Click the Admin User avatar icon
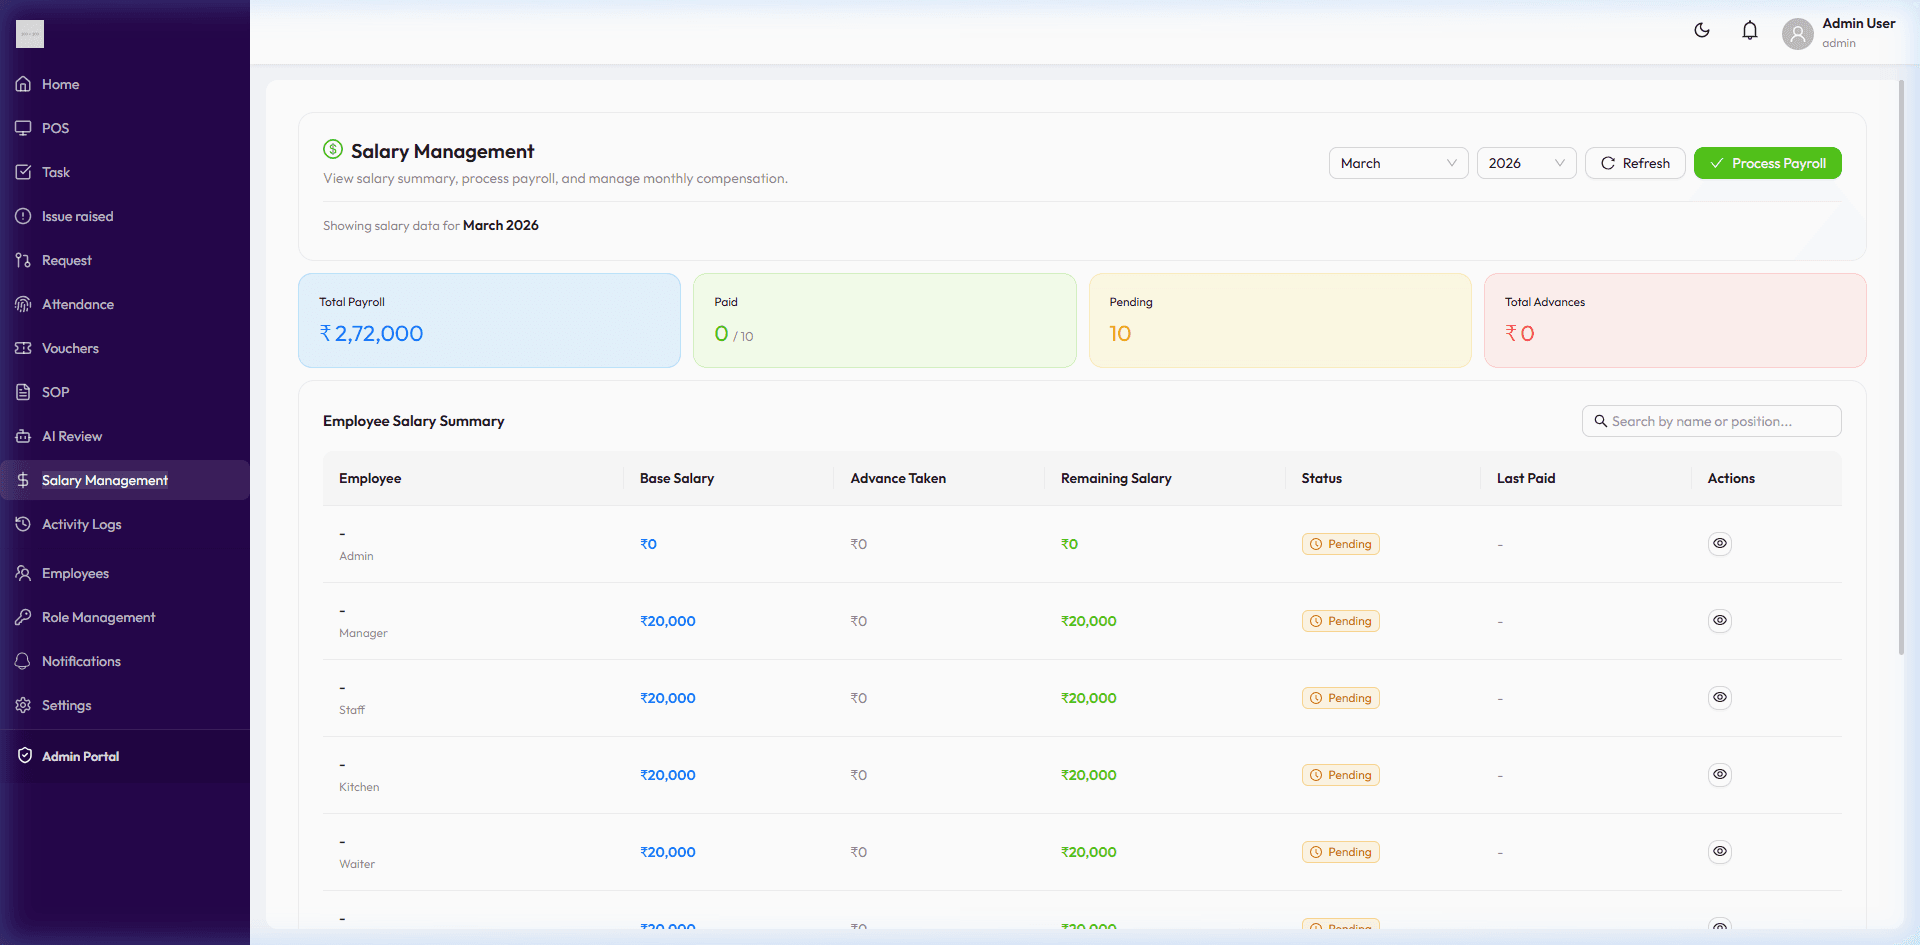Screen dimensions: 1920x945 [1797, 34]
